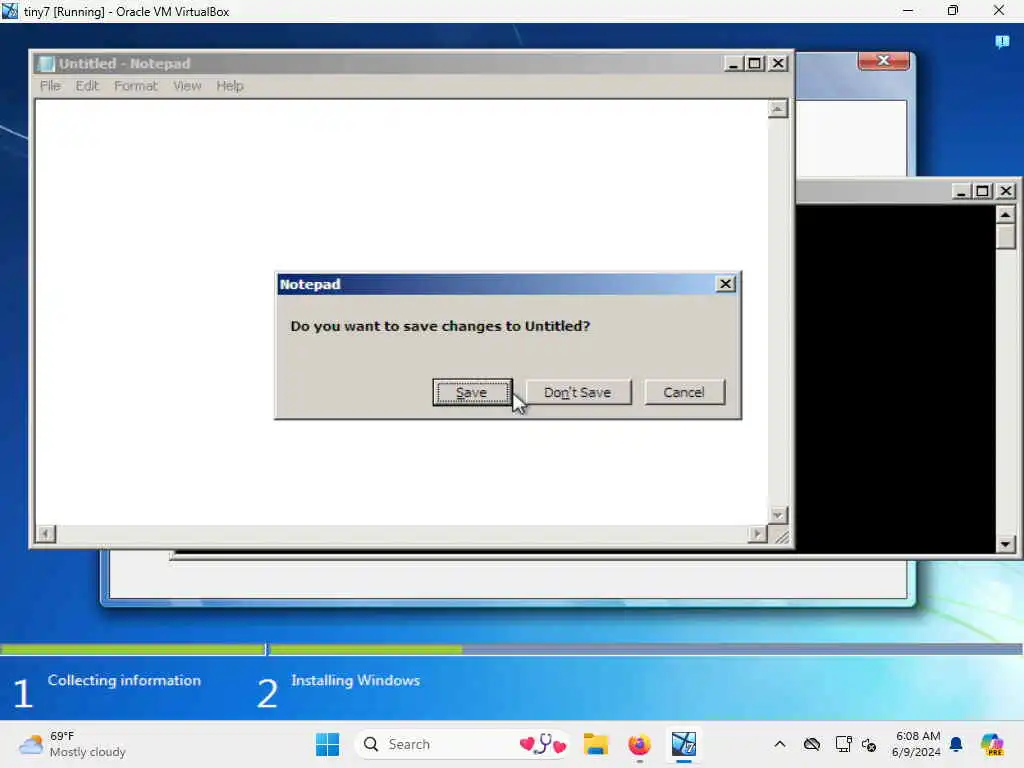Restore down the VirtualBox window
The width and height of the screenshot is (1024, 768).
[x=953, y=11]
